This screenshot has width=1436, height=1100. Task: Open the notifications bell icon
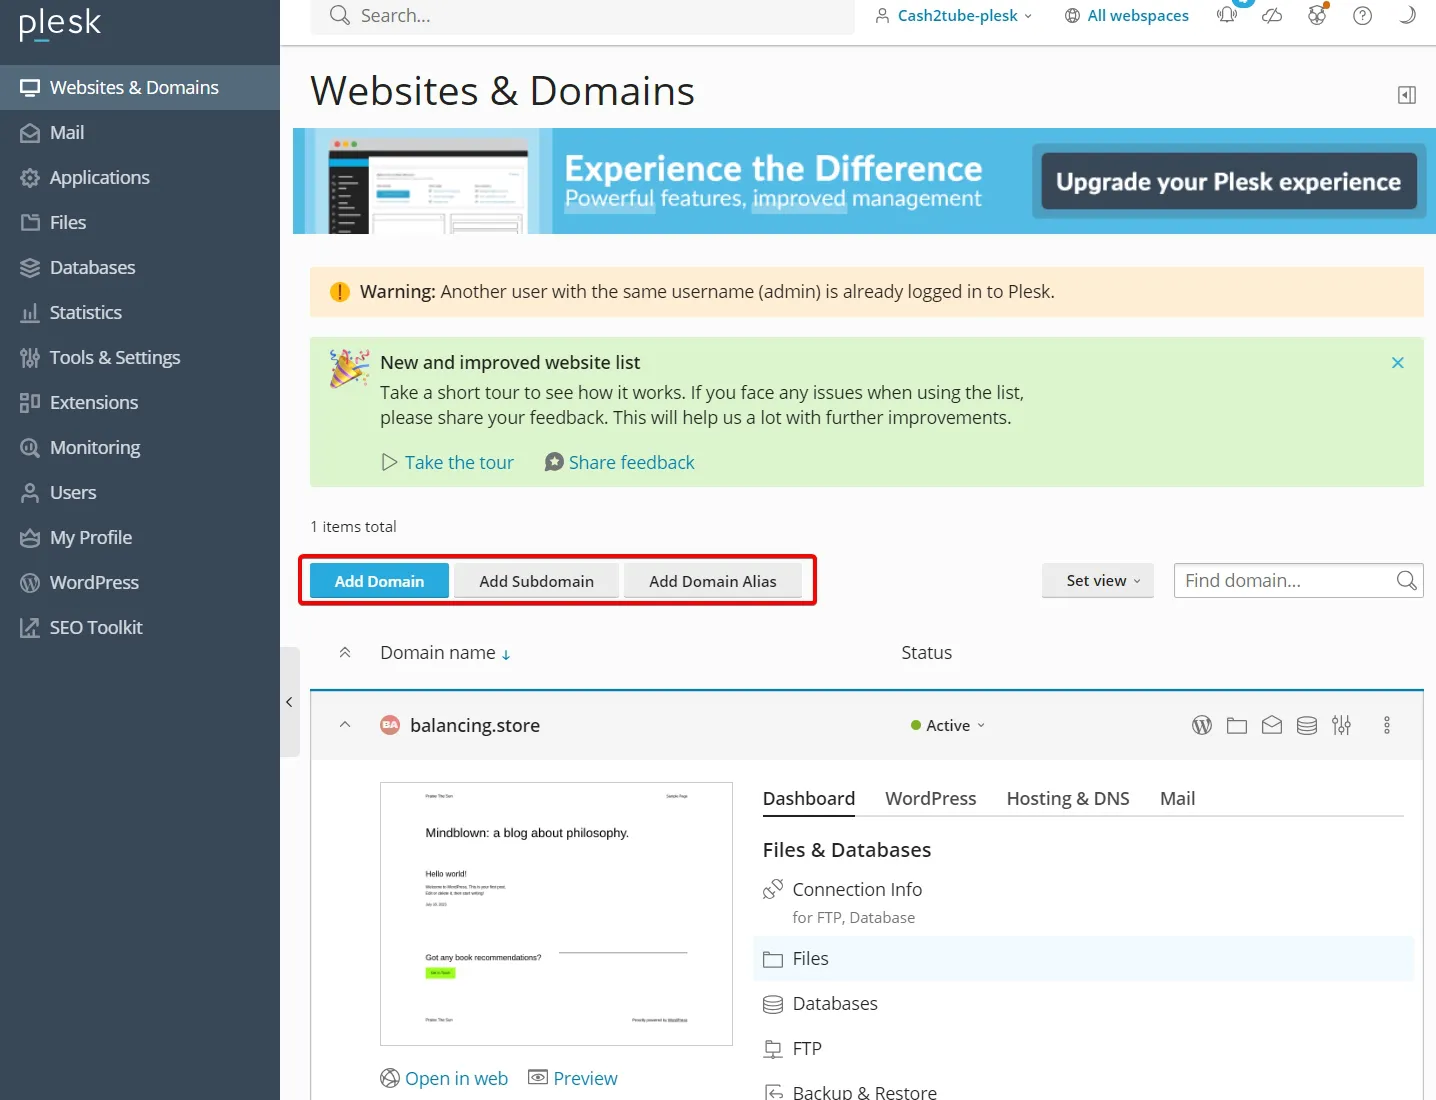(1227, 15)
